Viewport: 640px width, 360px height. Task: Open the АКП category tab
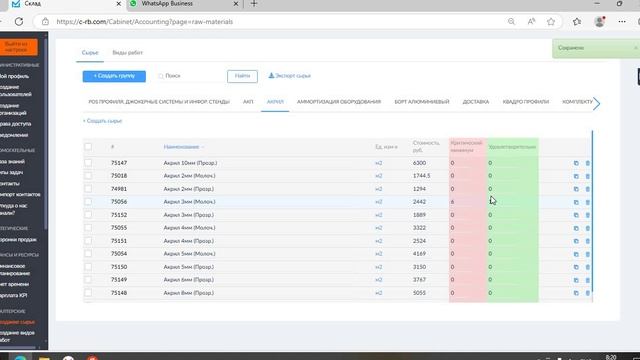(248, 102)
